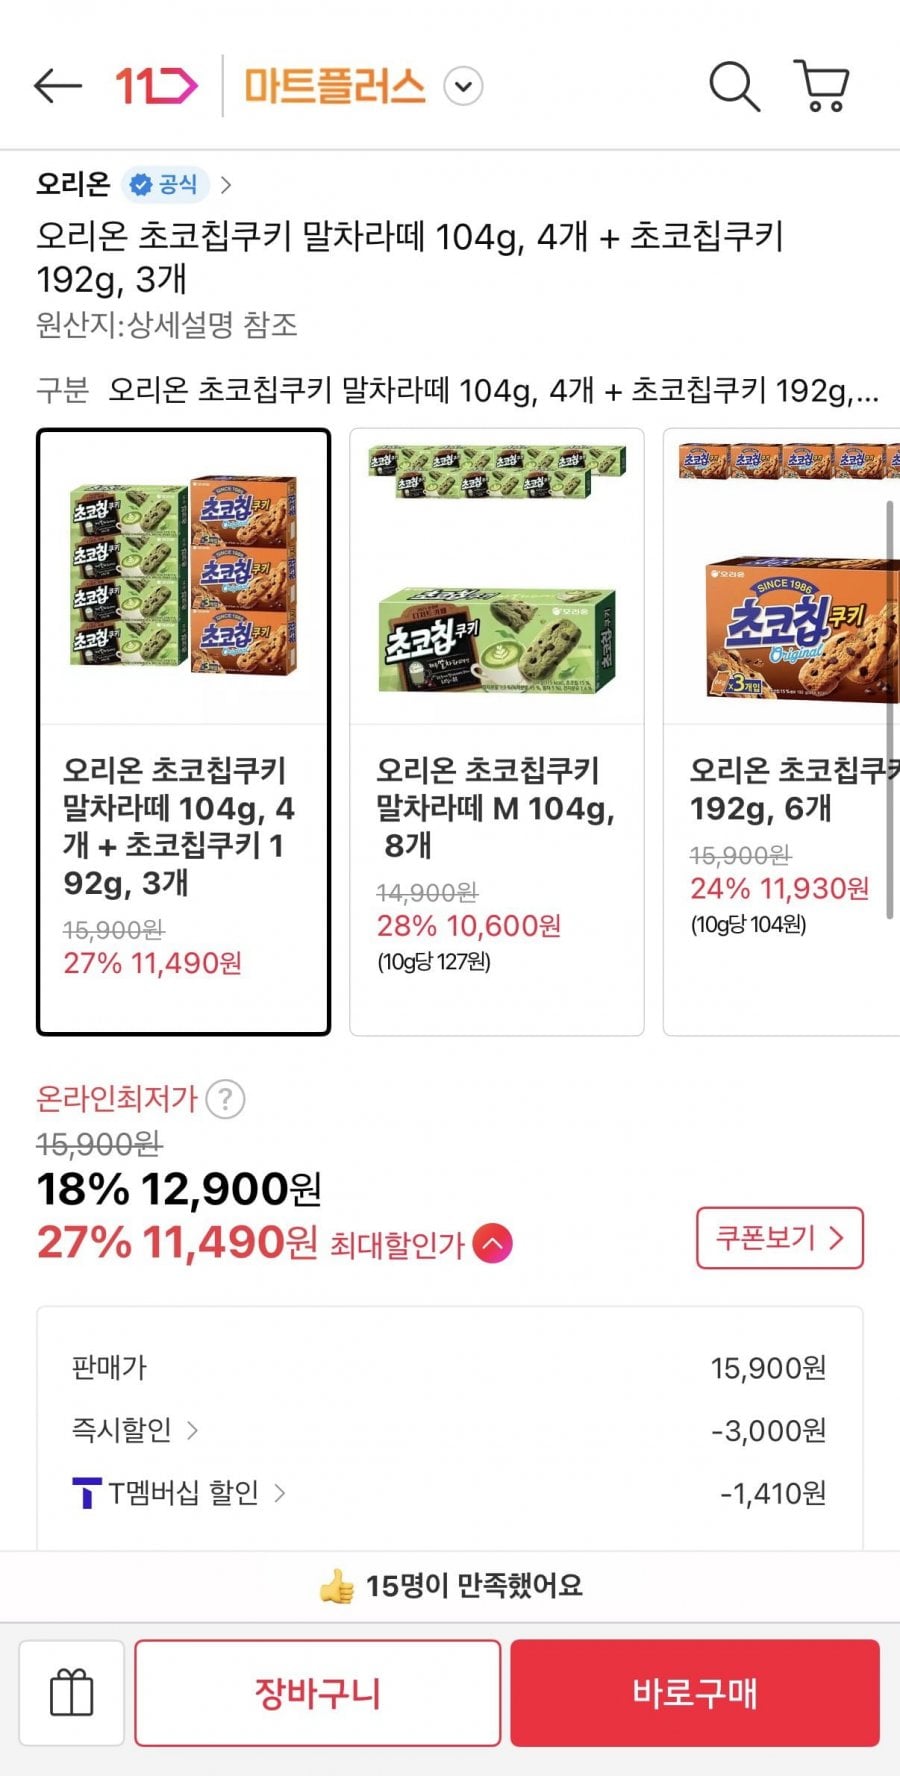
Task: Add to cart with 장바구니 button
Action: point(317,1693)
